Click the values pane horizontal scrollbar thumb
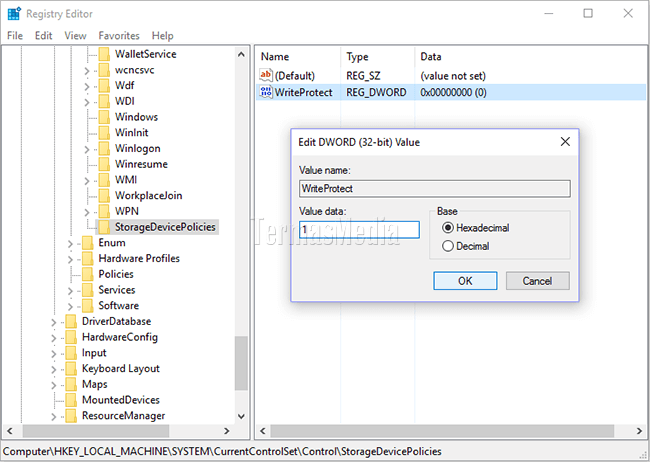Screen dimensions: 650x462 [442, 431]
